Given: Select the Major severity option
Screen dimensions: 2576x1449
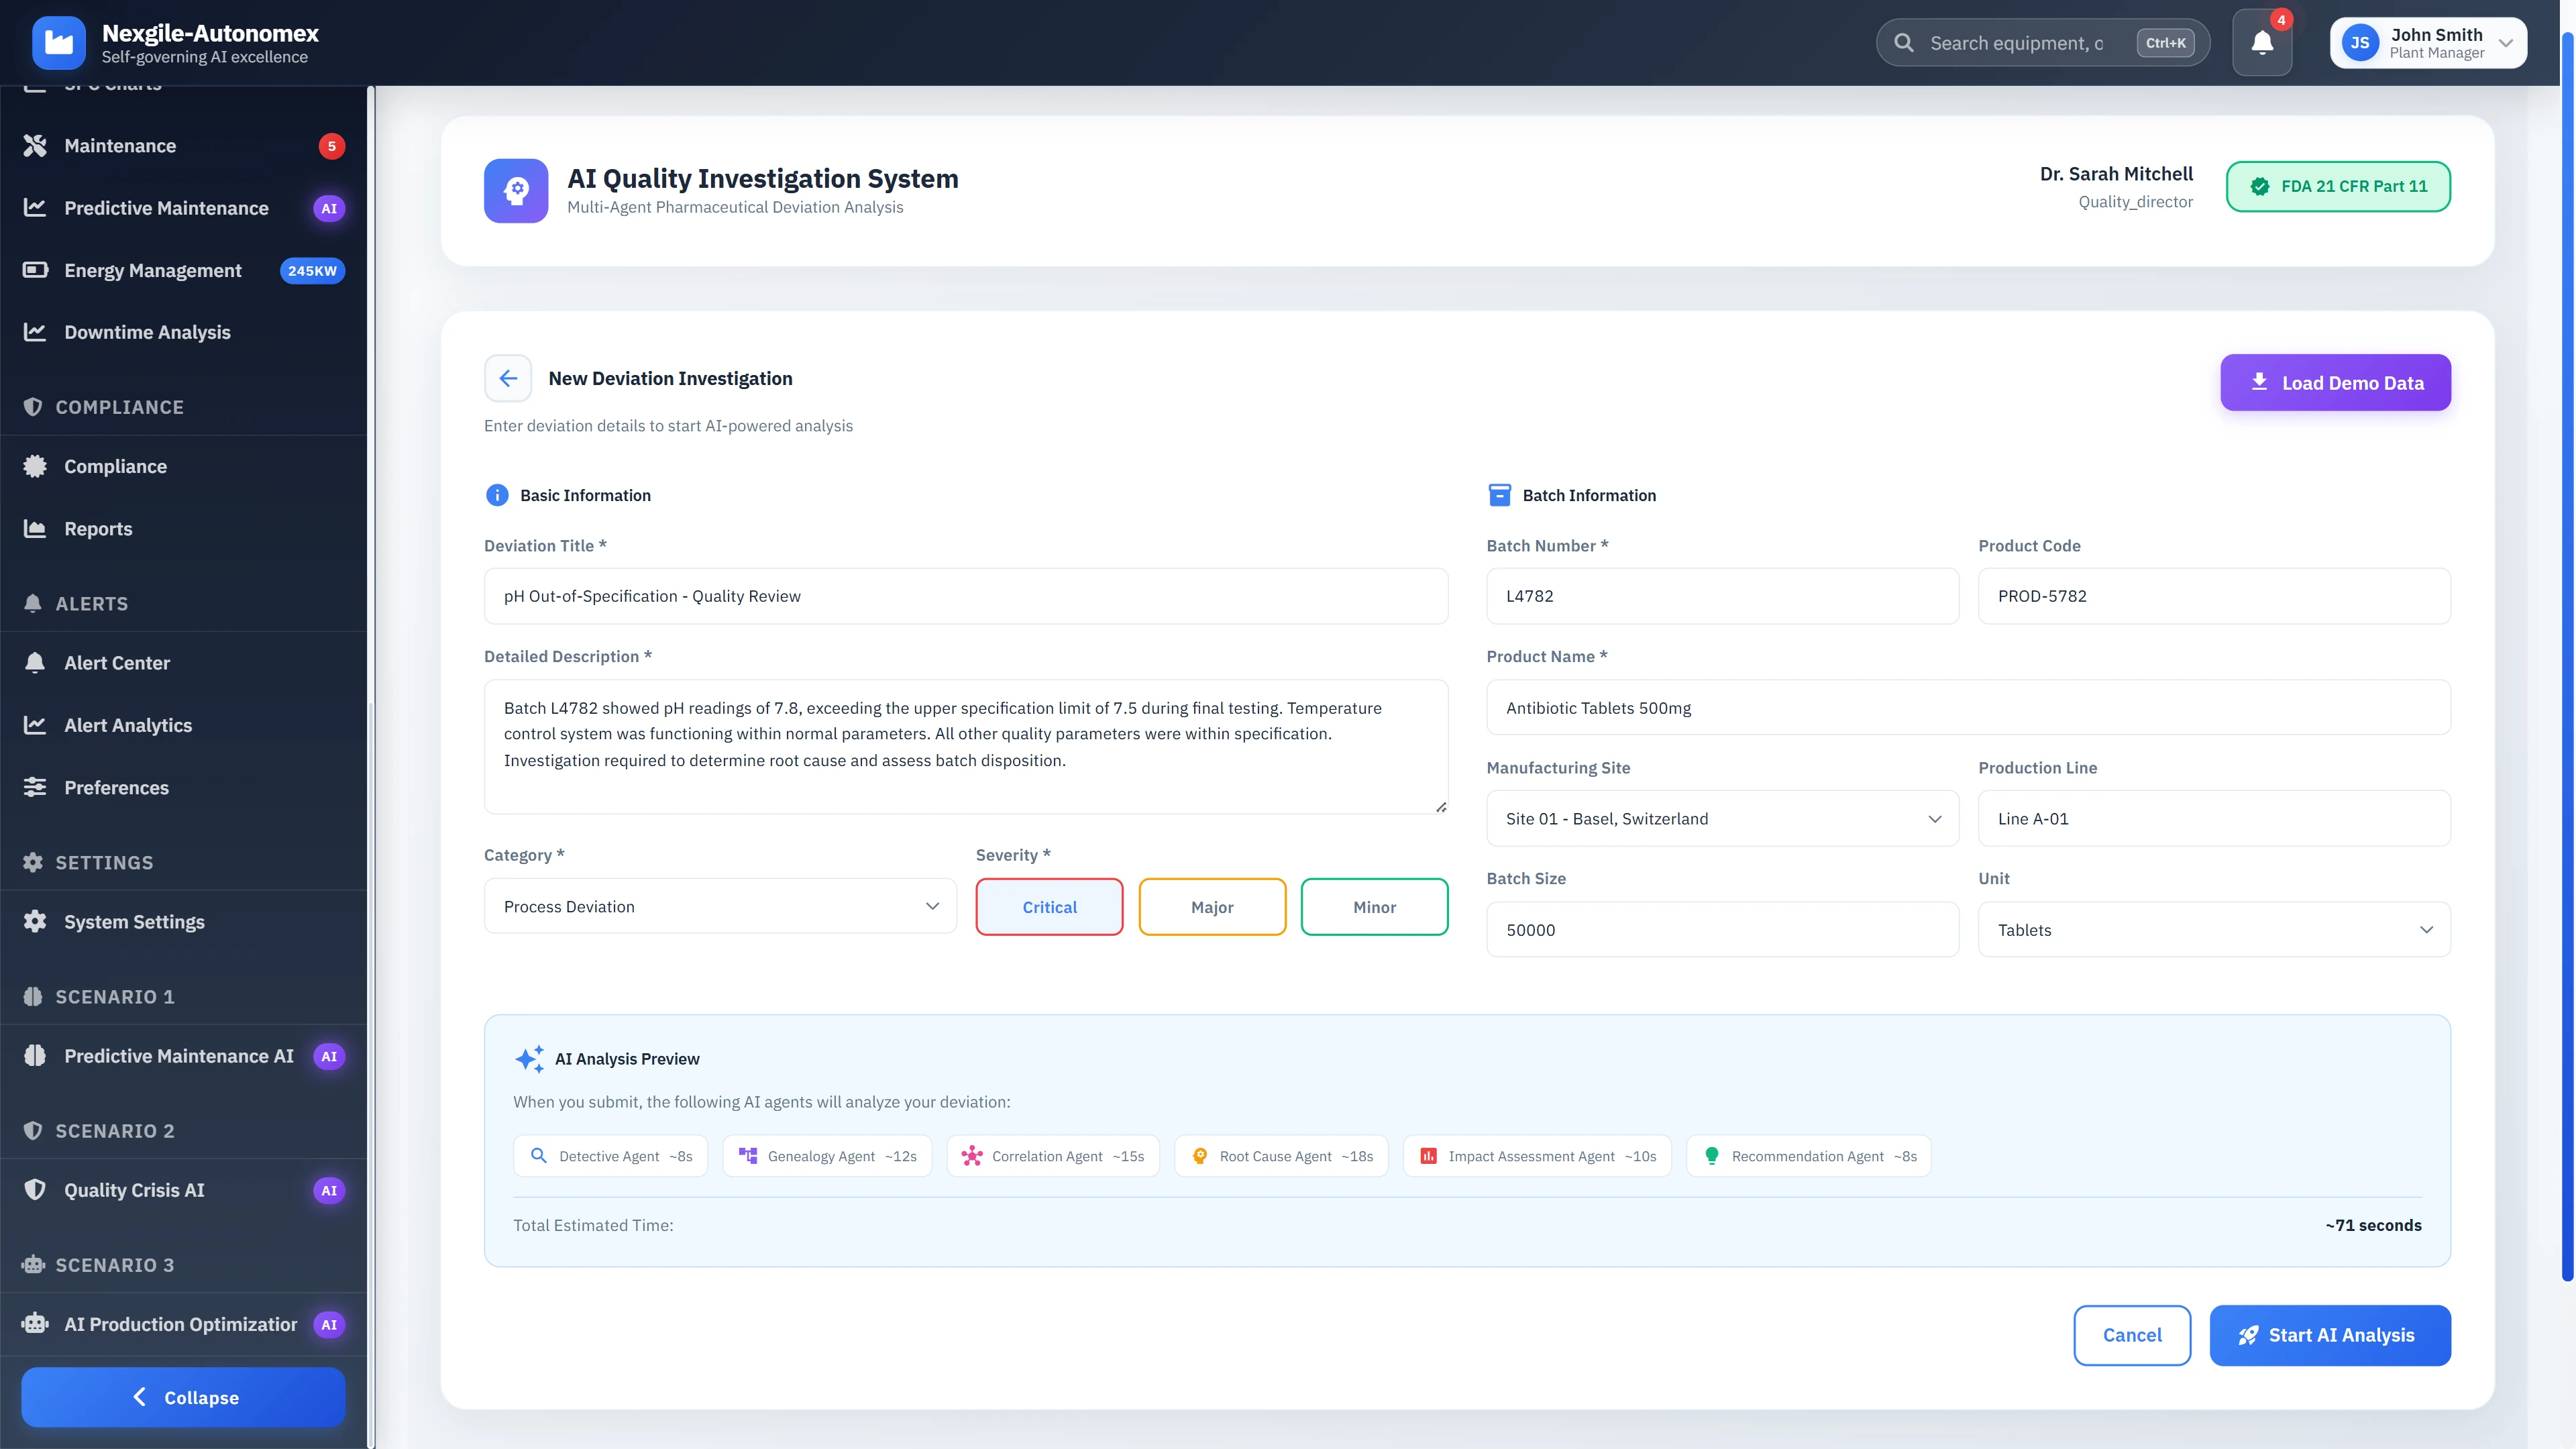Looking at the screenshot, I should (1212, 907).
